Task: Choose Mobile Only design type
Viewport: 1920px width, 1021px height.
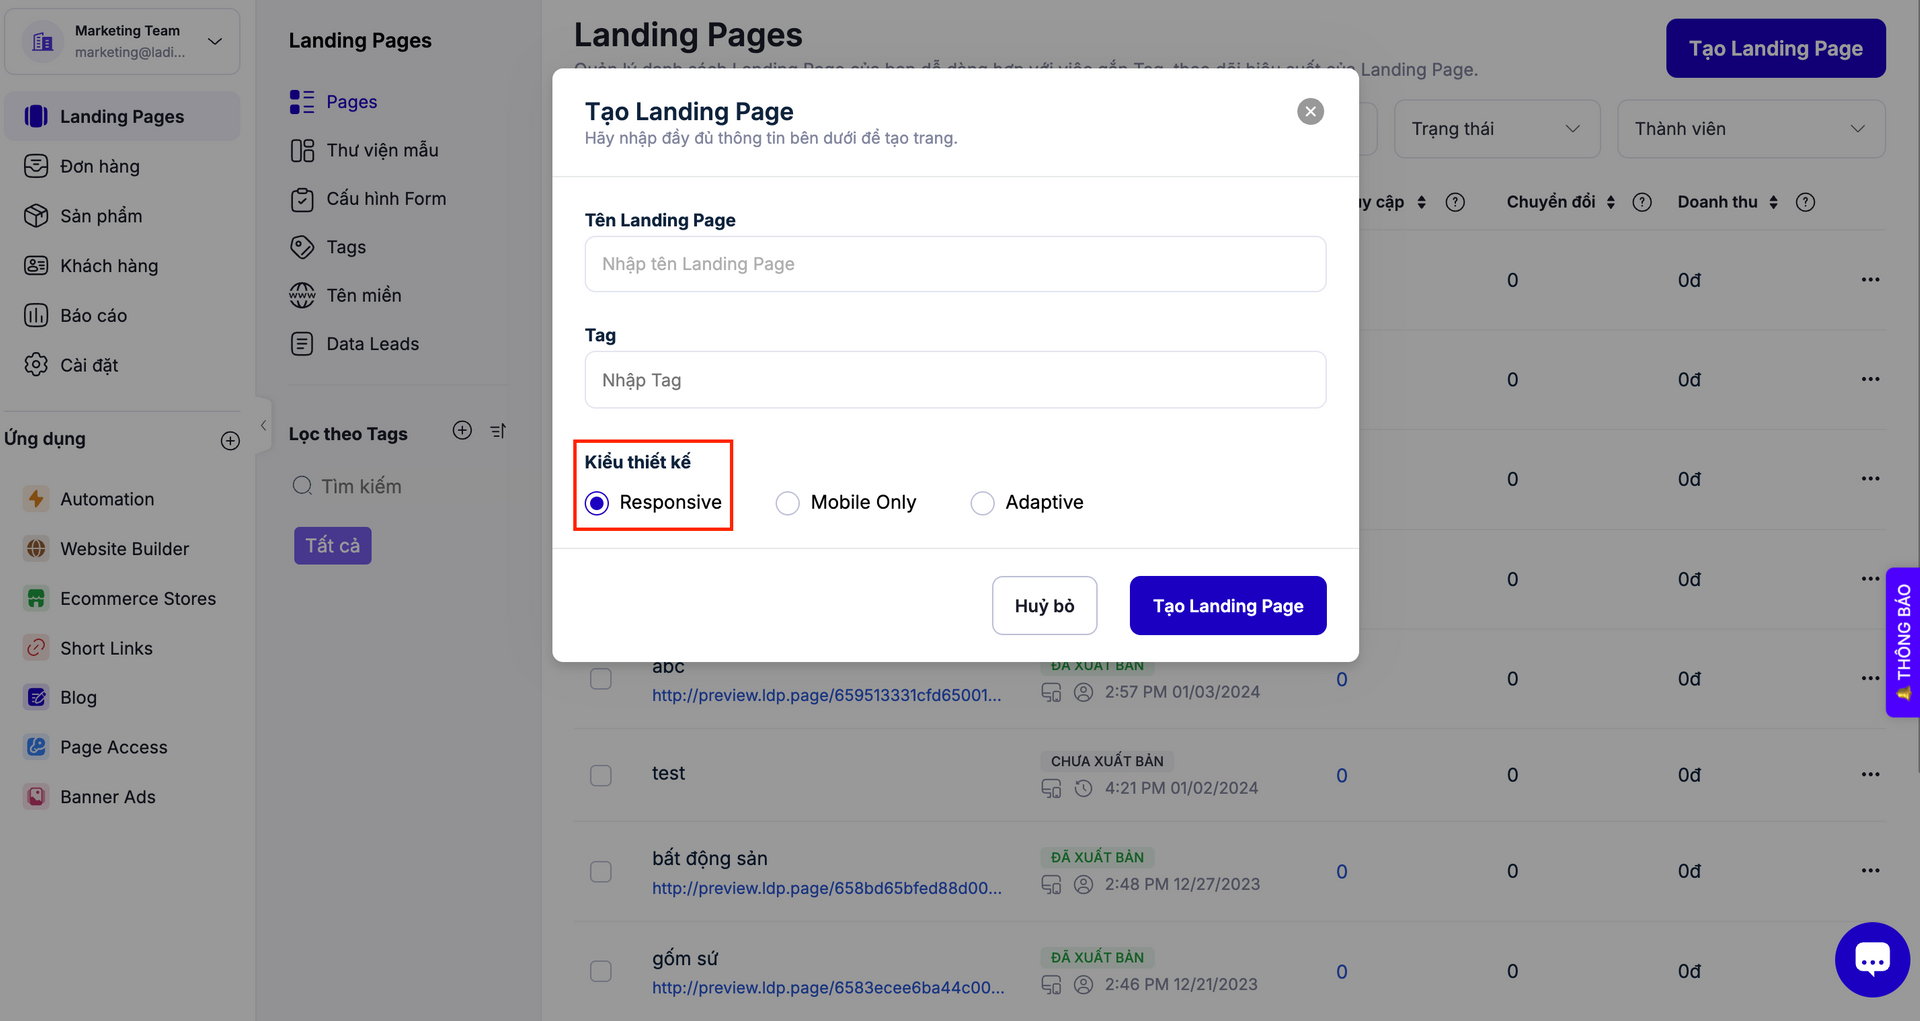Action: click(x=788, y=503)
